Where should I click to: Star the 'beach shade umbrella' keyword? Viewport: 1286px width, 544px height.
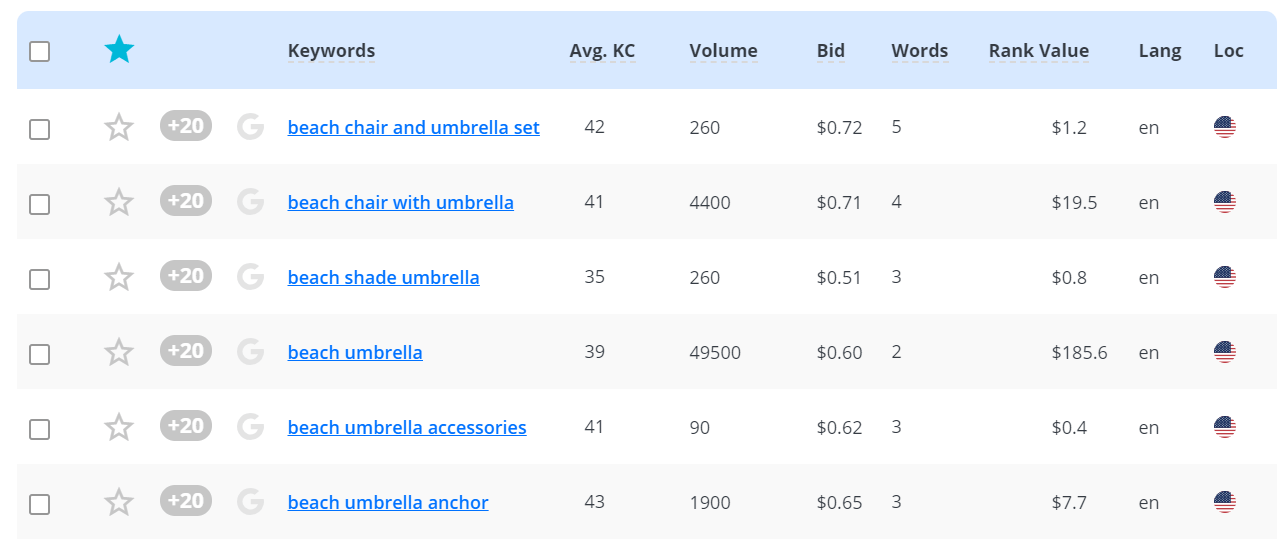coord(119,277)
